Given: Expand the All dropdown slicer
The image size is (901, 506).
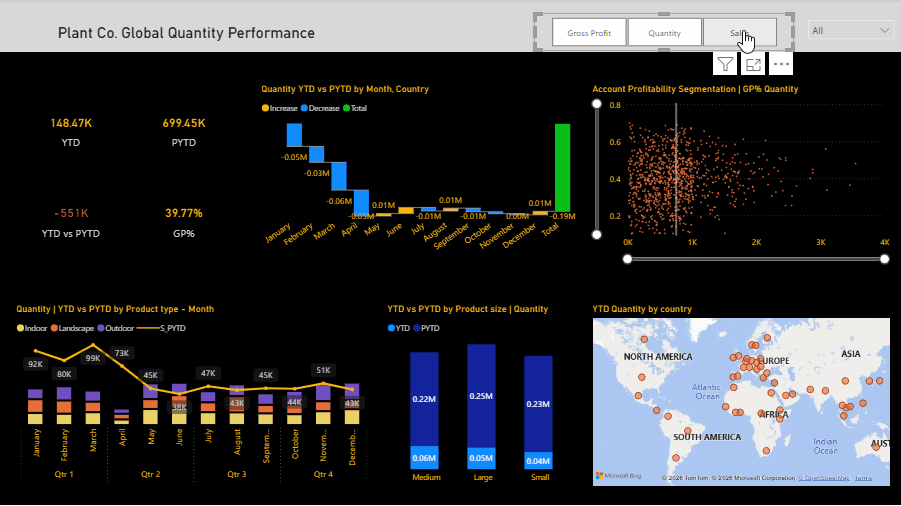Looking at the screenshot, I should 850,30.
